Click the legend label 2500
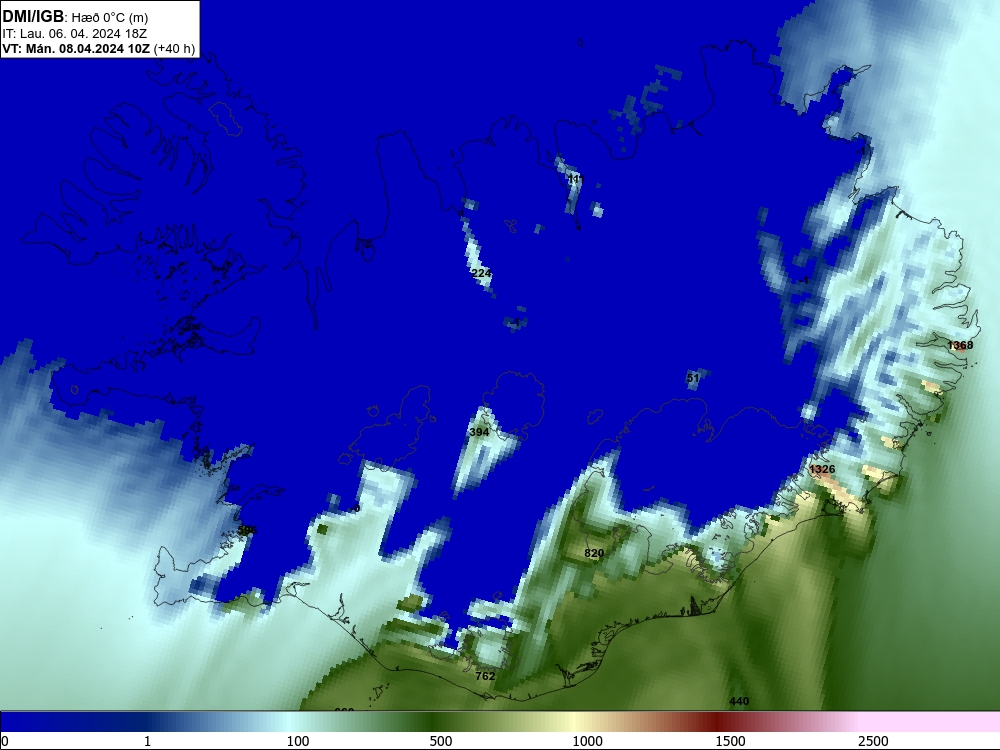1000x750 pixels. (x=873, y=741)
